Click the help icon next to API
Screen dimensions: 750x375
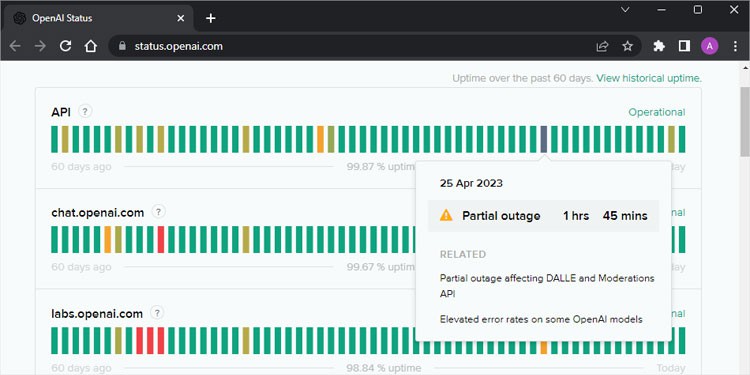click(85, 111)
